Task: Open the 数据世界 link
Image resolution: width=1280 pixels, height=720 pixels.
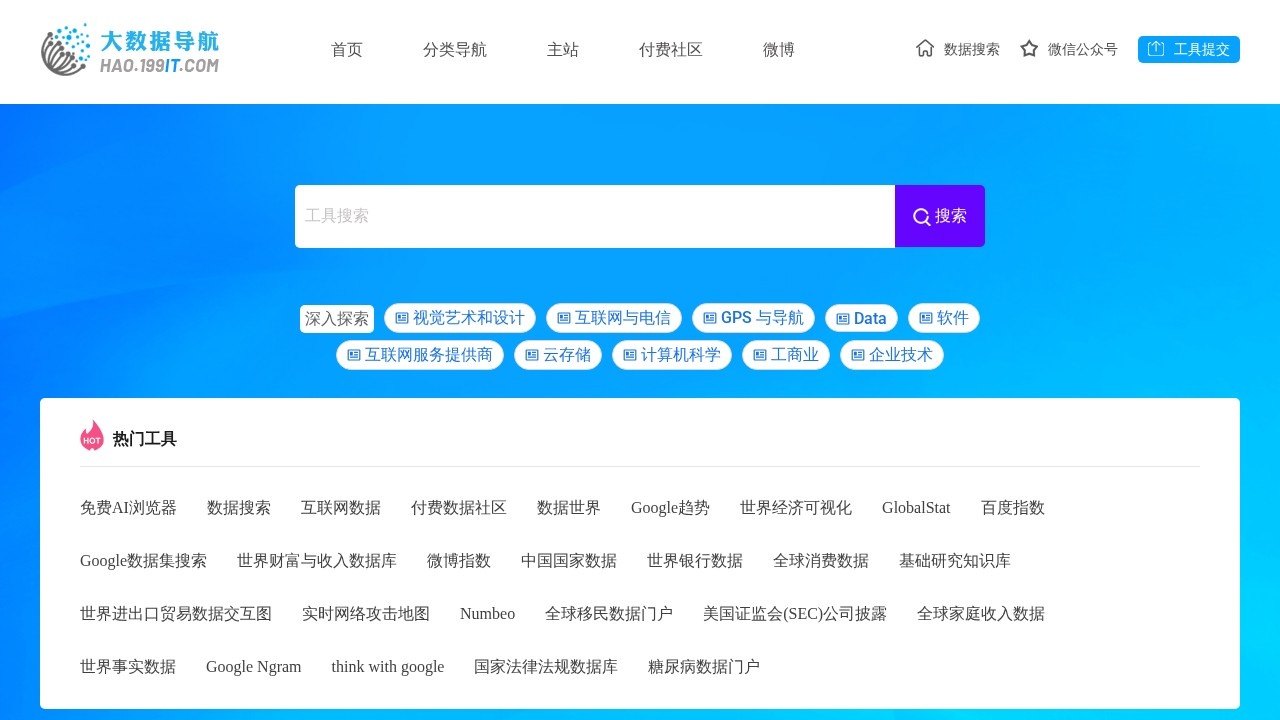Action: tap(569, 508)
